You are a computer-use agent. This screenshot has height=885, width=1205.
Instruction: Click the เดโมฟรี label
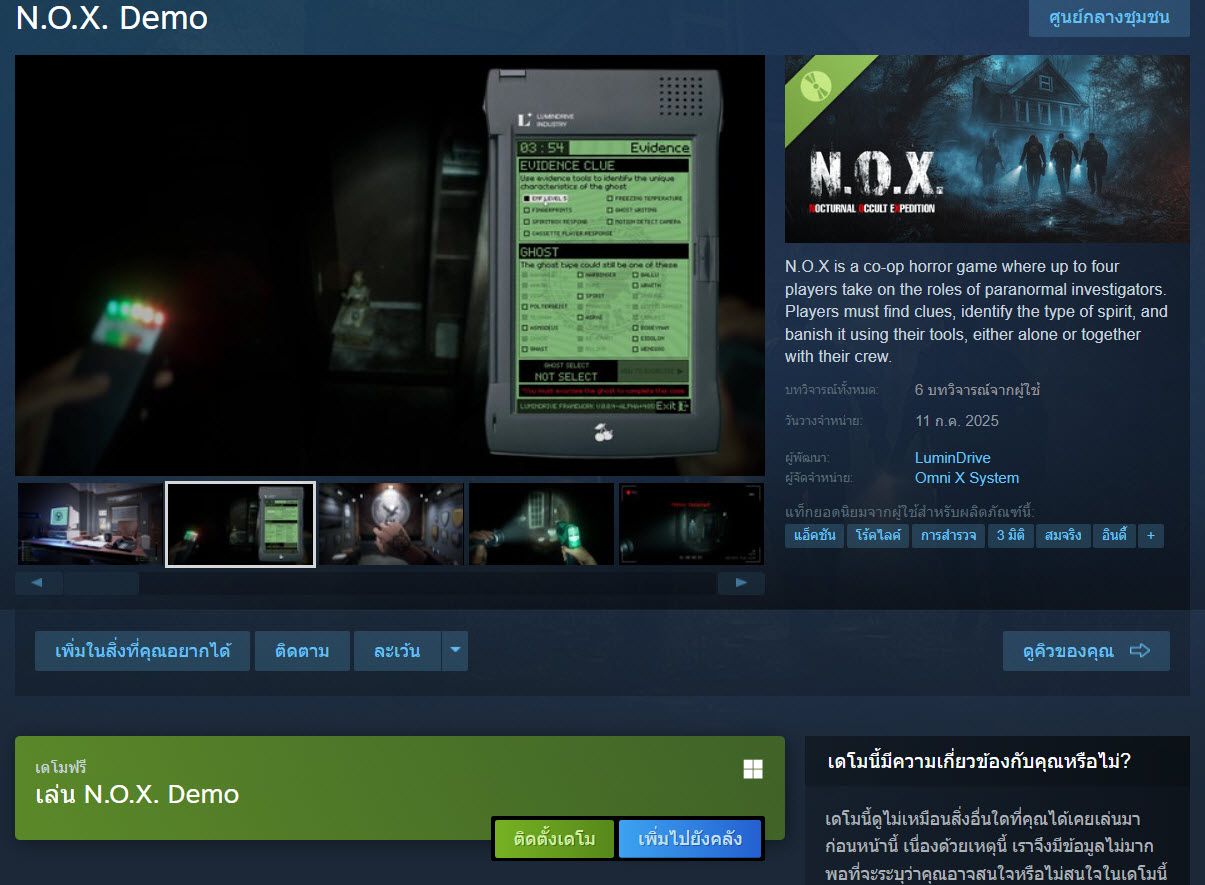[x=61, y=767]
